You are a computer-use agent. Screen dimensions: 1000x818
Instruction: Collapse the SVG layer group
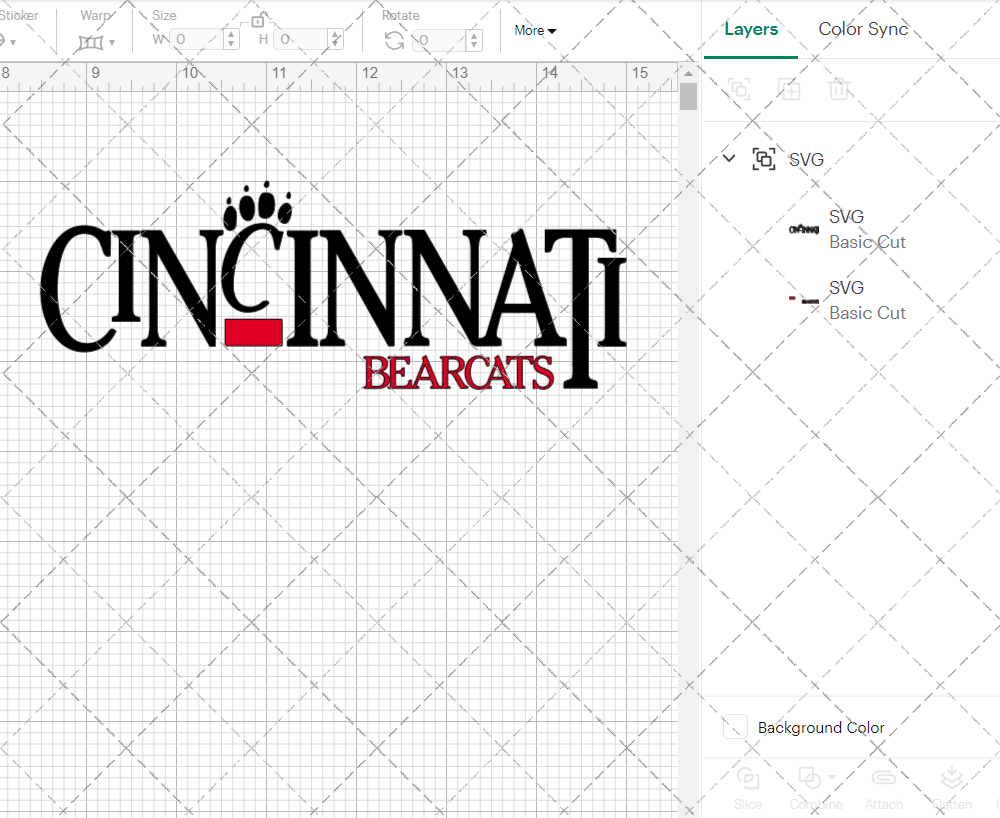(729, 158)
